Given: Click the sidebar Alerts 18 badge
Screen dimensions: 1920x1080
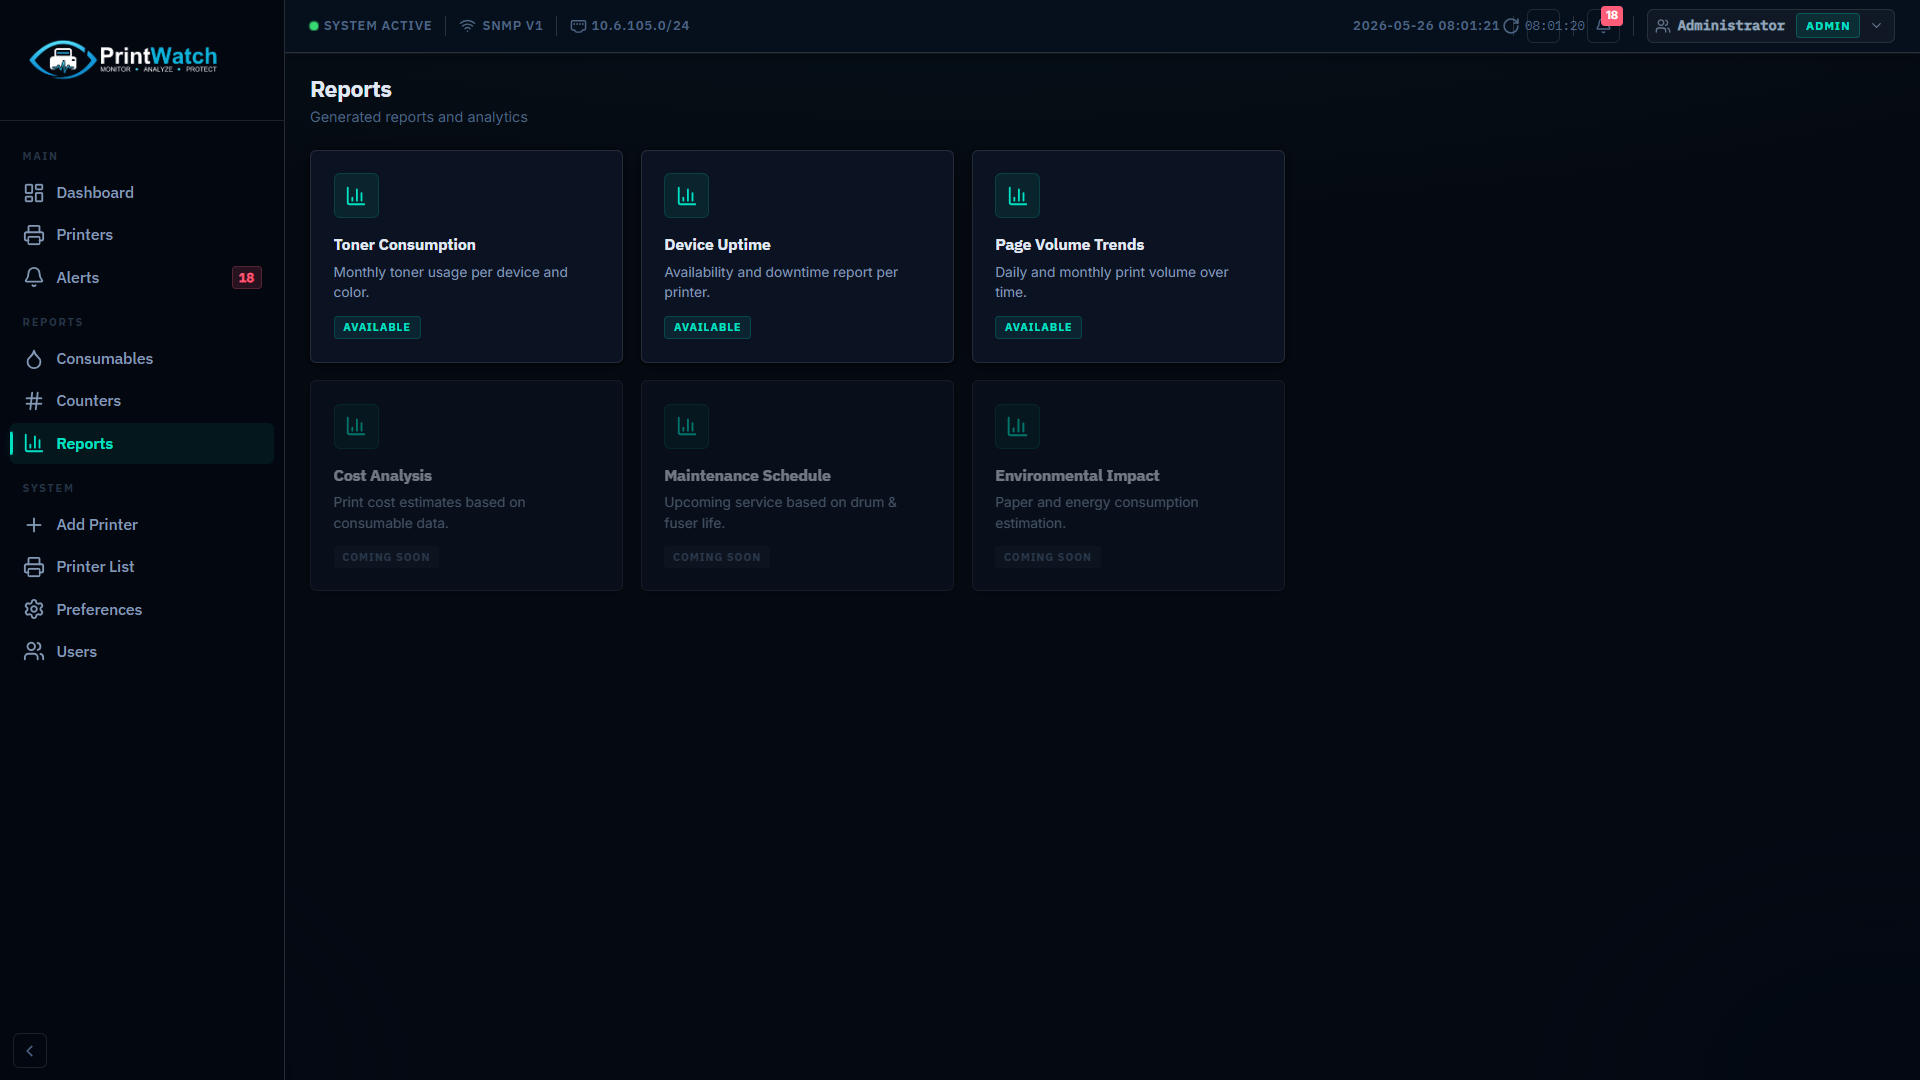Looking at the screenshot, I should 246,278.
